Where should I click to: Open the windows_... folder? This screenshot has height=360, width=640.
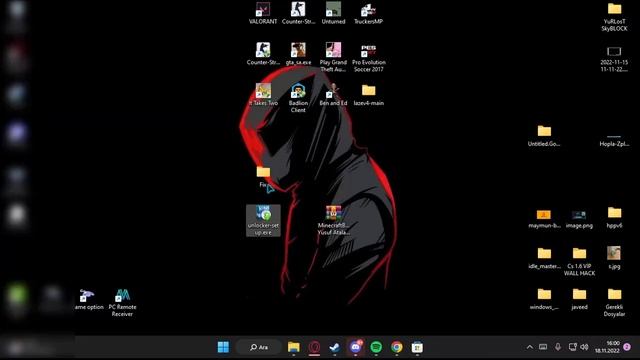[544, 299]
